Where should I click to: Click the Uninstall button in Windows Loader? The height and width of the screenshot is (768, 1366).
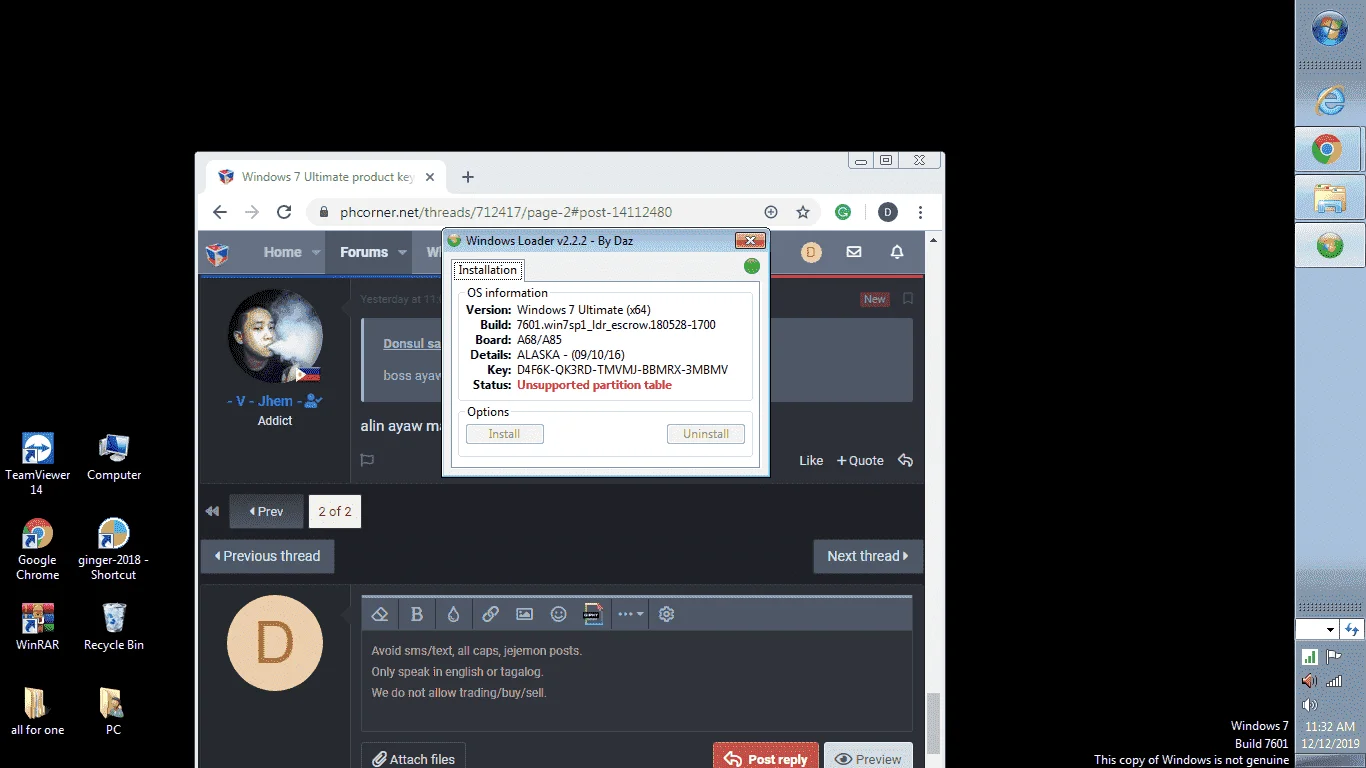tap(706, 434)
